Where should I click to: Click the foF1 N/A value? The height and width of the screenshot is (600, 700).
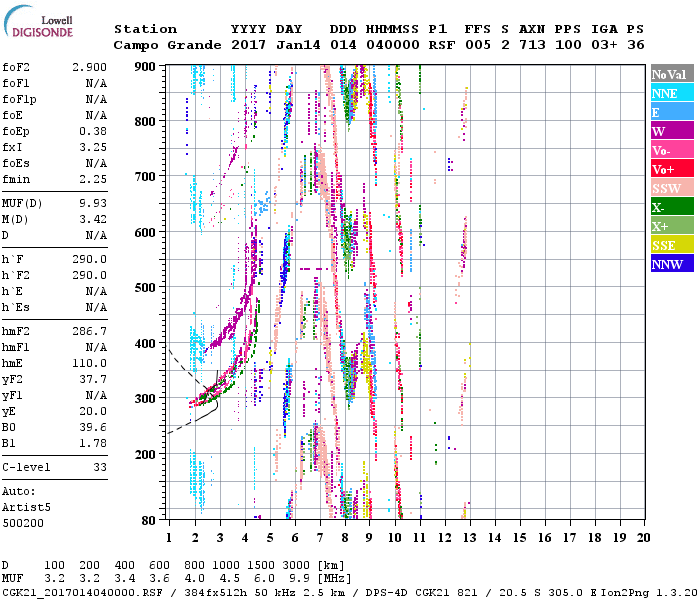point(96,83)
